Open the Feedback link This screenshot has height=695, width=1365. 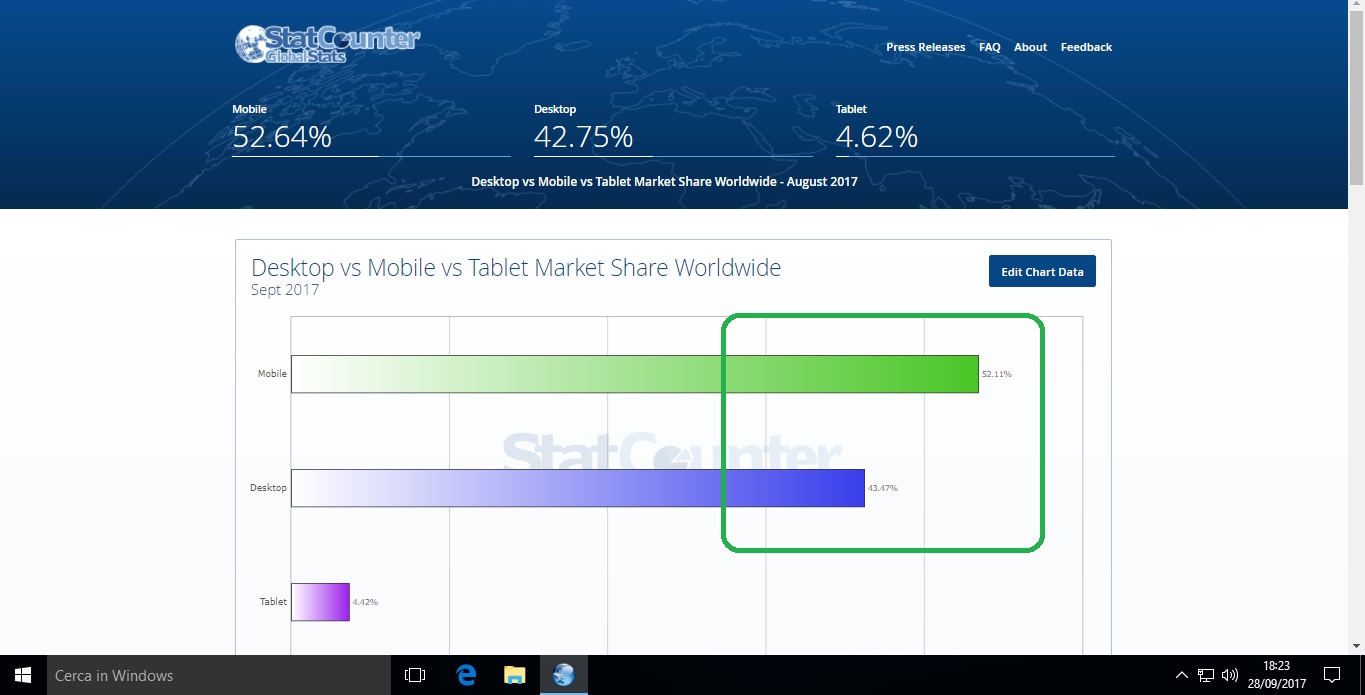tap(1086, 47)
